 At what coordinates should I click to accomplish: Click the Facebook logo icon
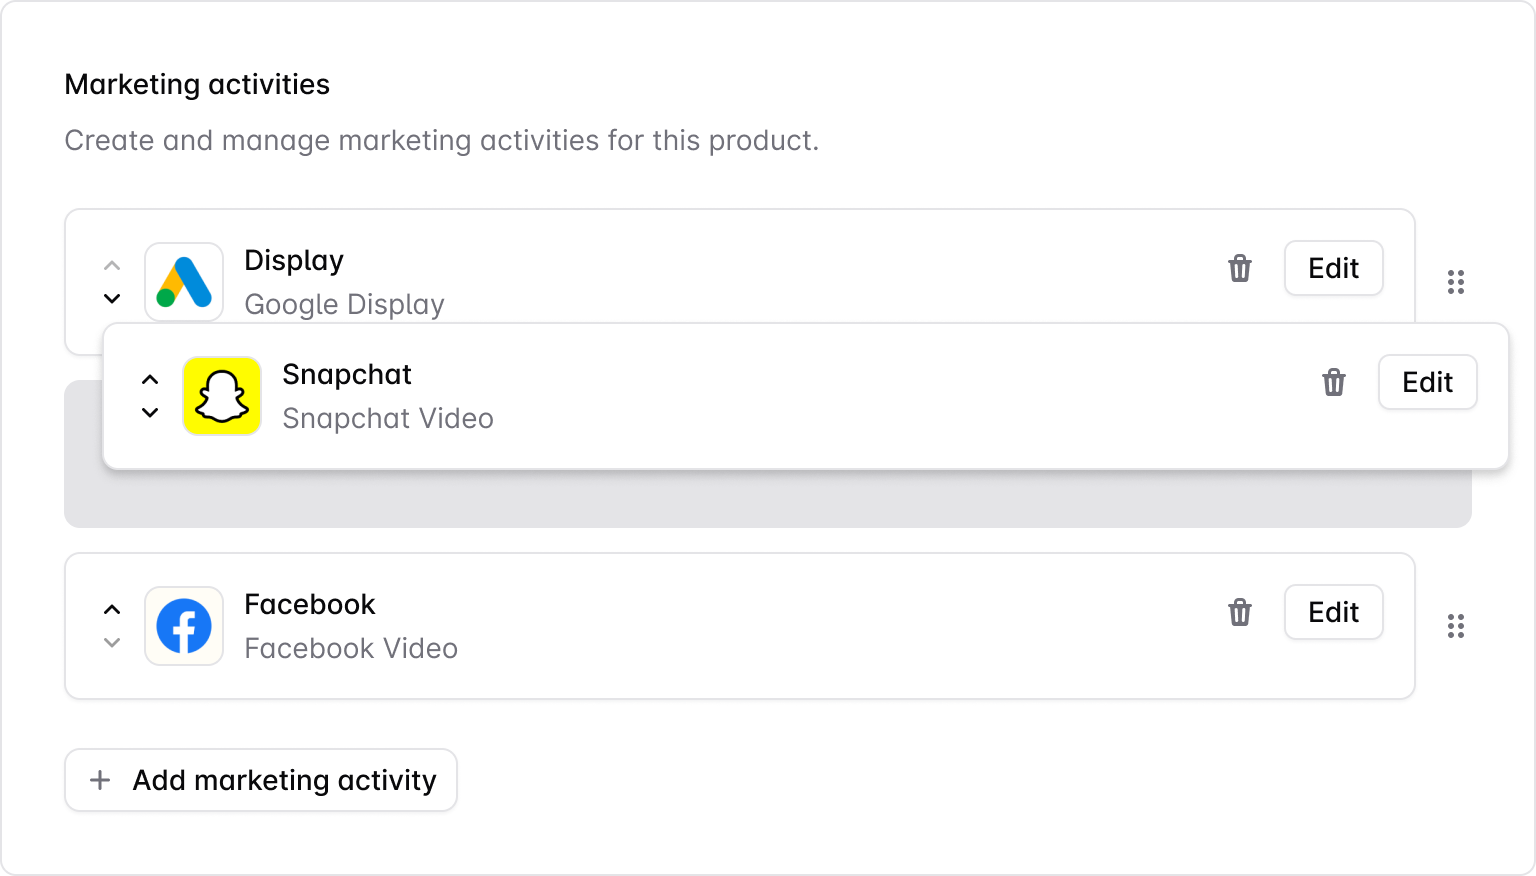pyautogui.click(x=184, y=626)
